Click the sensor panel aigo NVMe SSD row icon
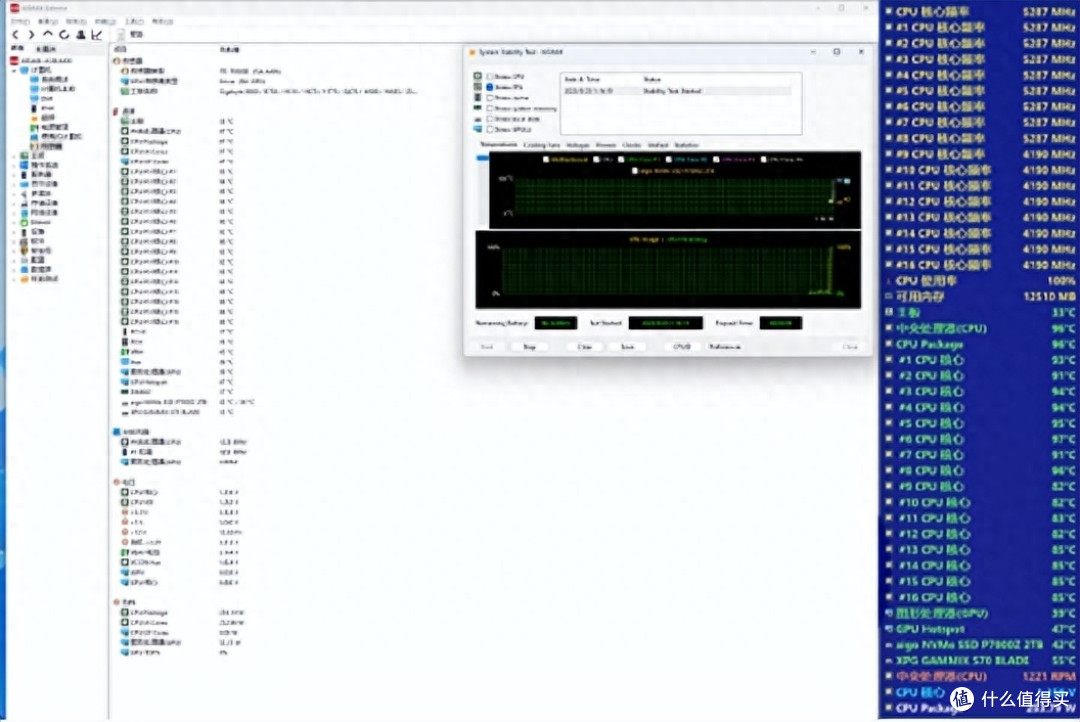 click(889, 645)
